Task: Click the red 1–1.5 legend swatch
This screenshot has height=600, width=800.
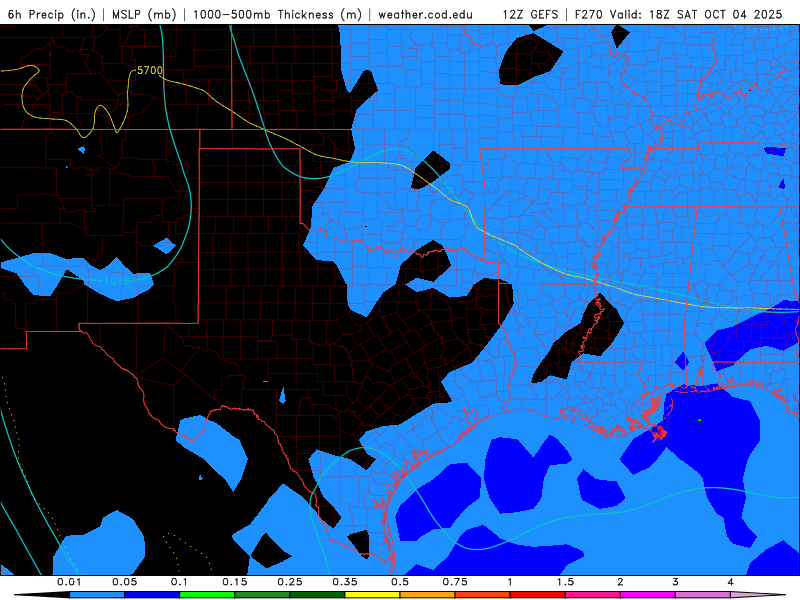Action: [x=538, y=595]
